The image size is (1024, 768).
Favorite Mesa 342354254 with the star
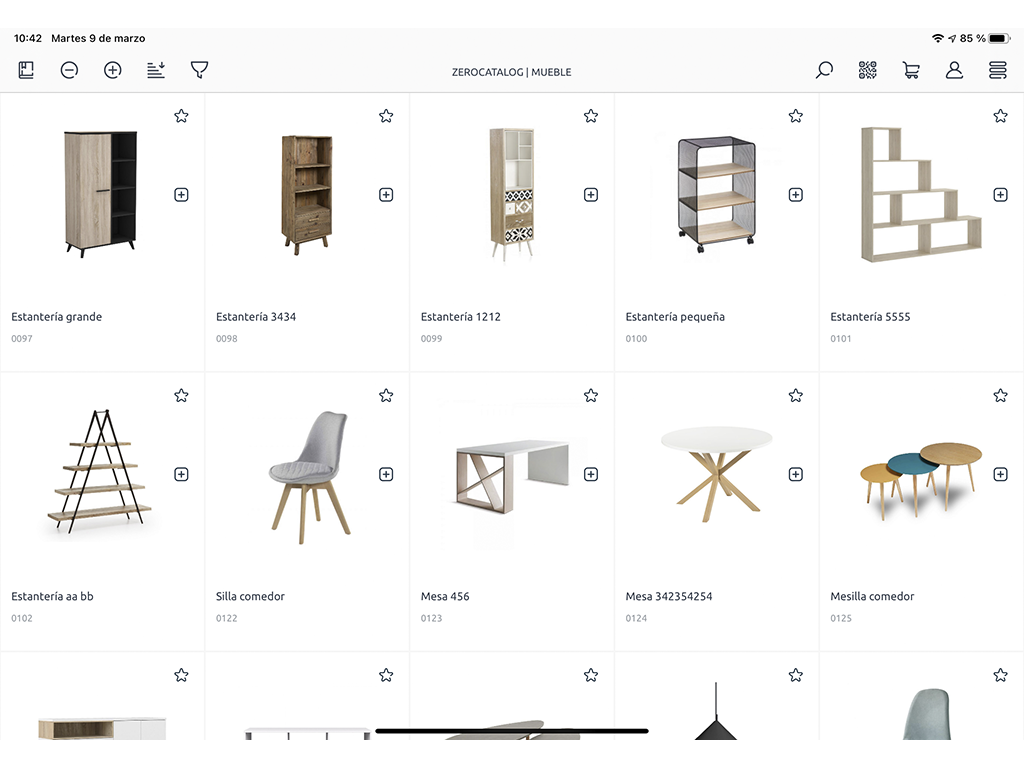(795, 396)
